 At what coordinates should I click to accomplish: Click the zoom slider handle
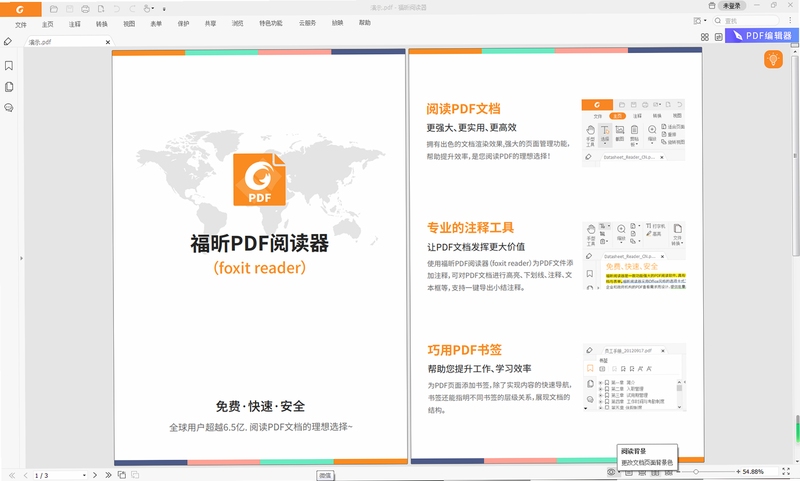(x=696, y=472)
